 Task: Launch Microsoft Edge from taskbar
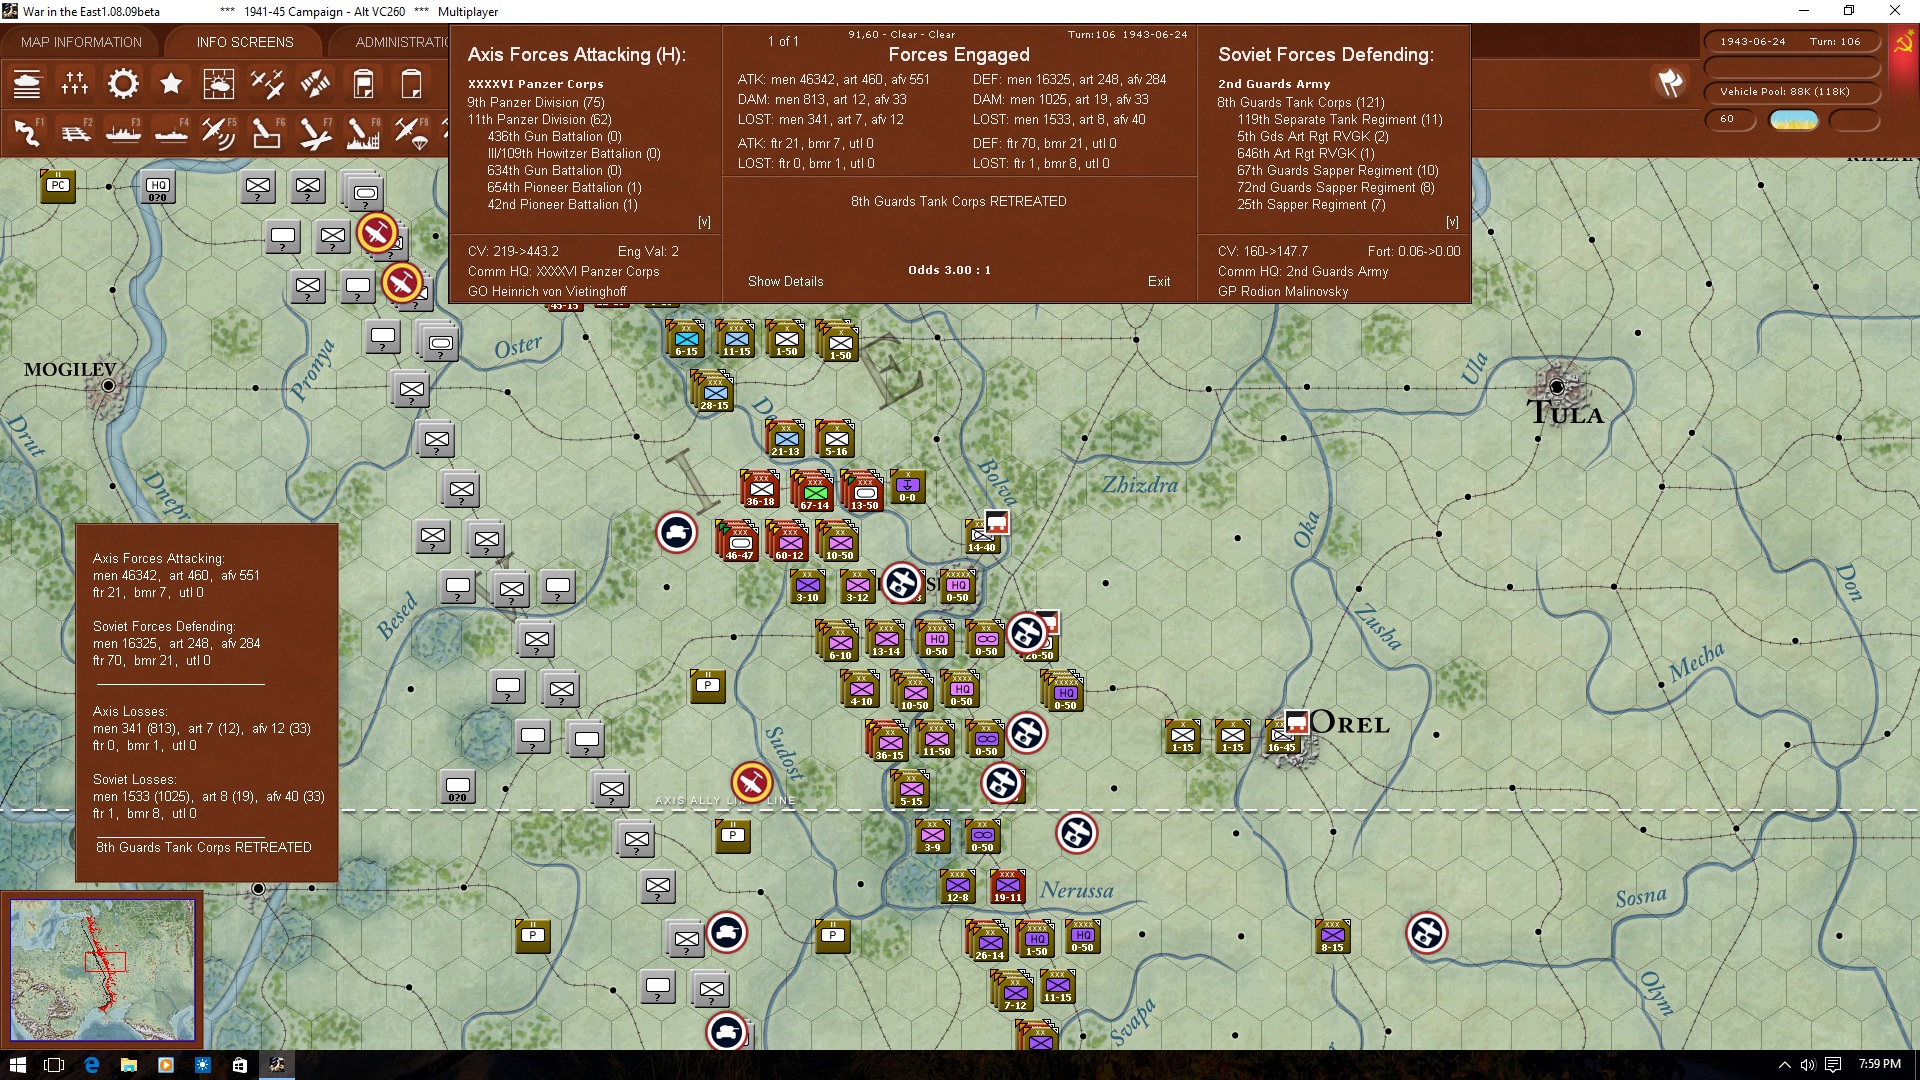point(91,1065)
